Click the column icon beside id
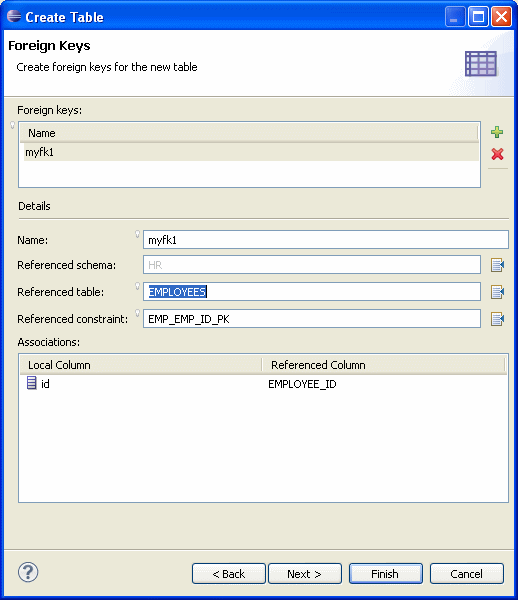This screenshot has width=518, height=600. pyautogui.click(x=31, y=383)
